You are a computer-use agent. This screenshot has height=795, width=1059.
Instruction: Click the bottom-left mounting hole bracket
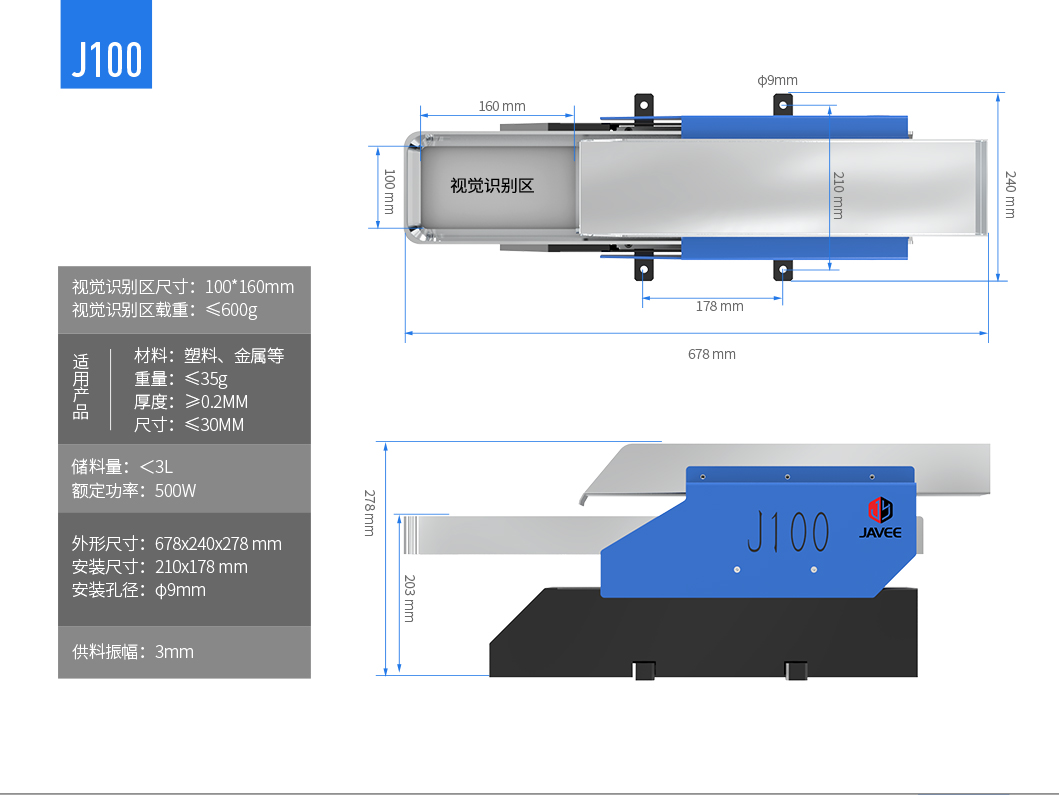(644, 270)
